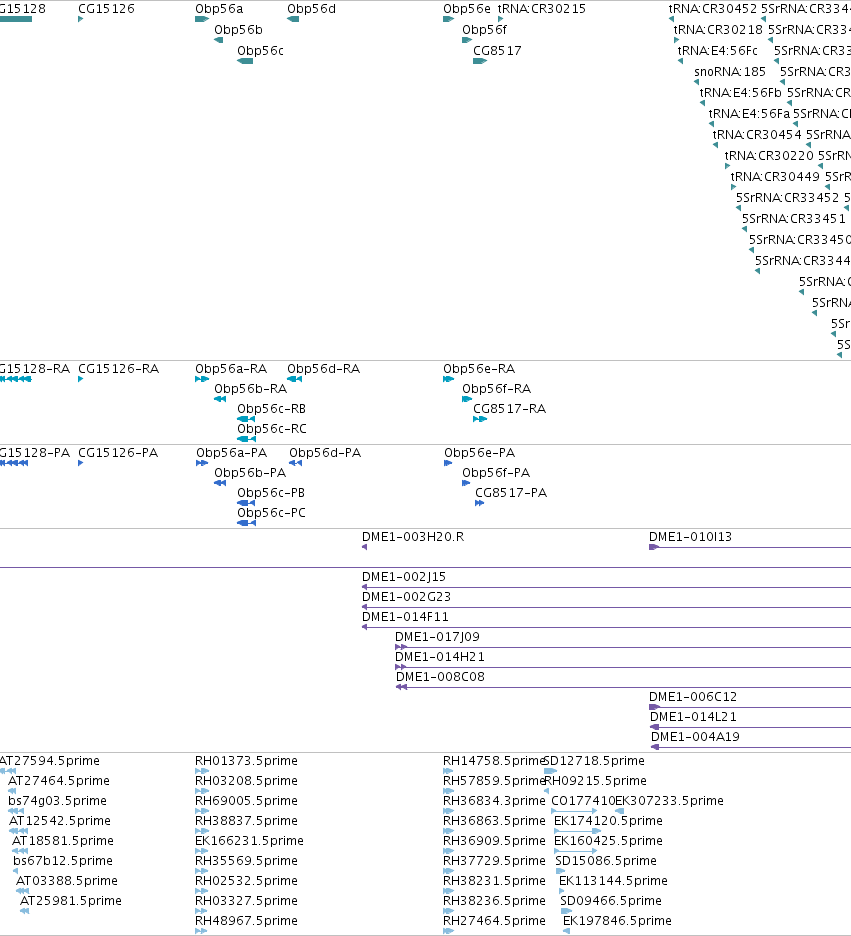Screen dimensions: 851x936
Task: Open DME1-014F11 clone
Action: coord(606,627)
